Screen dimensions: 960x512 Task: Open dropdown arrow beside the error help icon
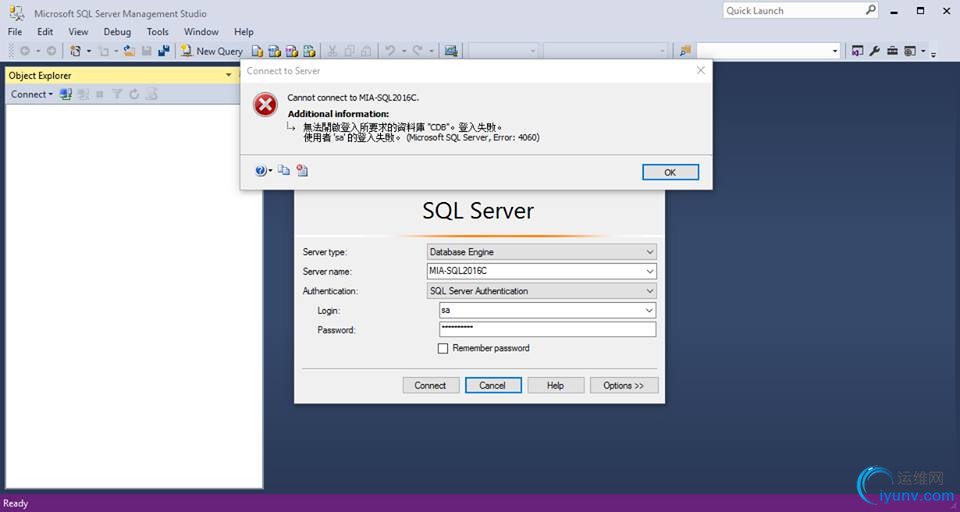coord(271,171)
